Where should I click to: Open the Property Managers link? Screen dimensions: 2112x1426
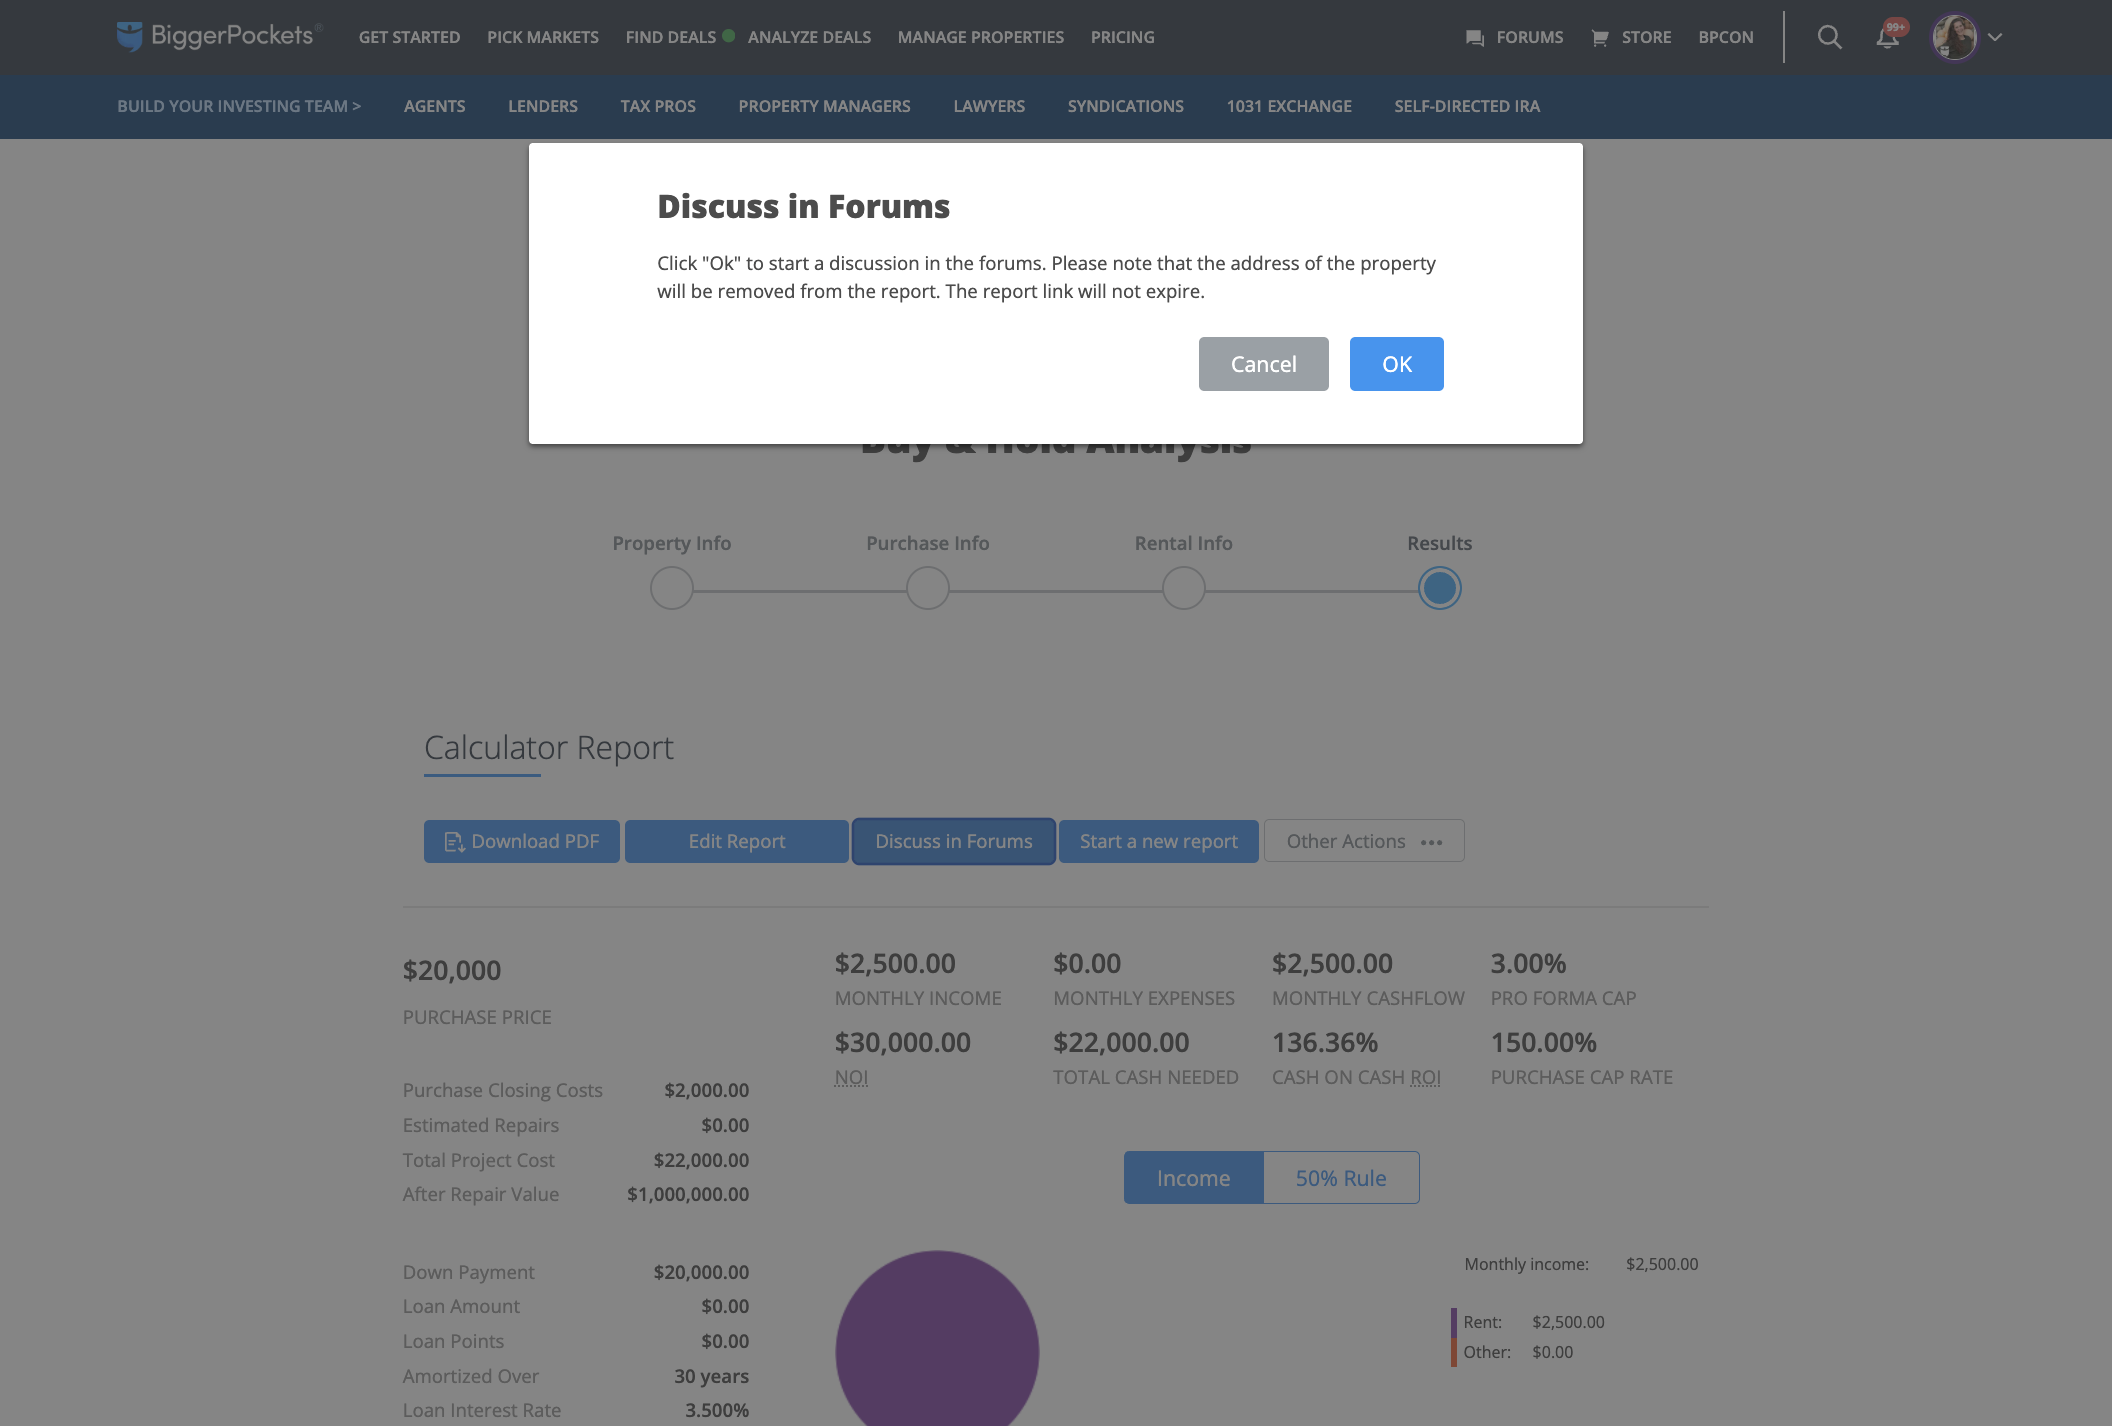pyautogui.click(x=824, y=106)
